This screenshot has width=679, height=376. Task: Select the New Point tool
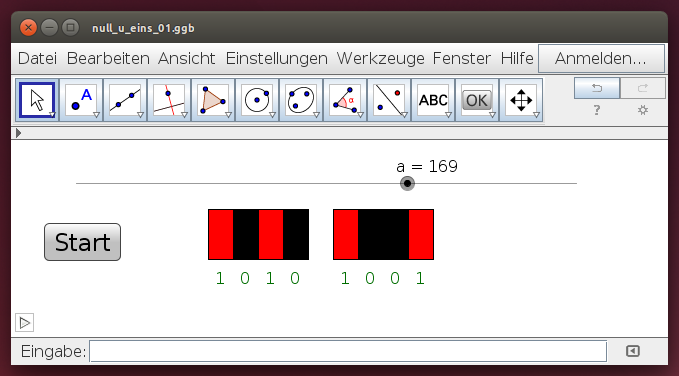point(81,100)
